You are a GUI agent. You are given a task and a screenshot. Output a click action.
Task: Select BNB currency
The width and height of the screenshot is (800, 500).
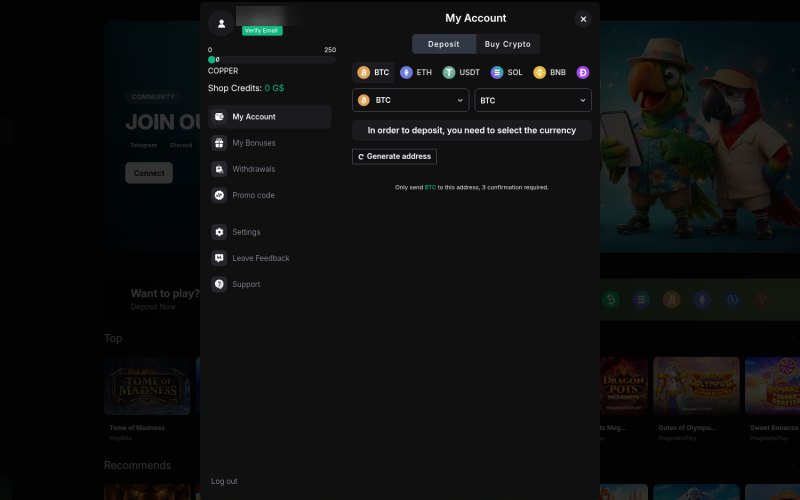[549, 72]
